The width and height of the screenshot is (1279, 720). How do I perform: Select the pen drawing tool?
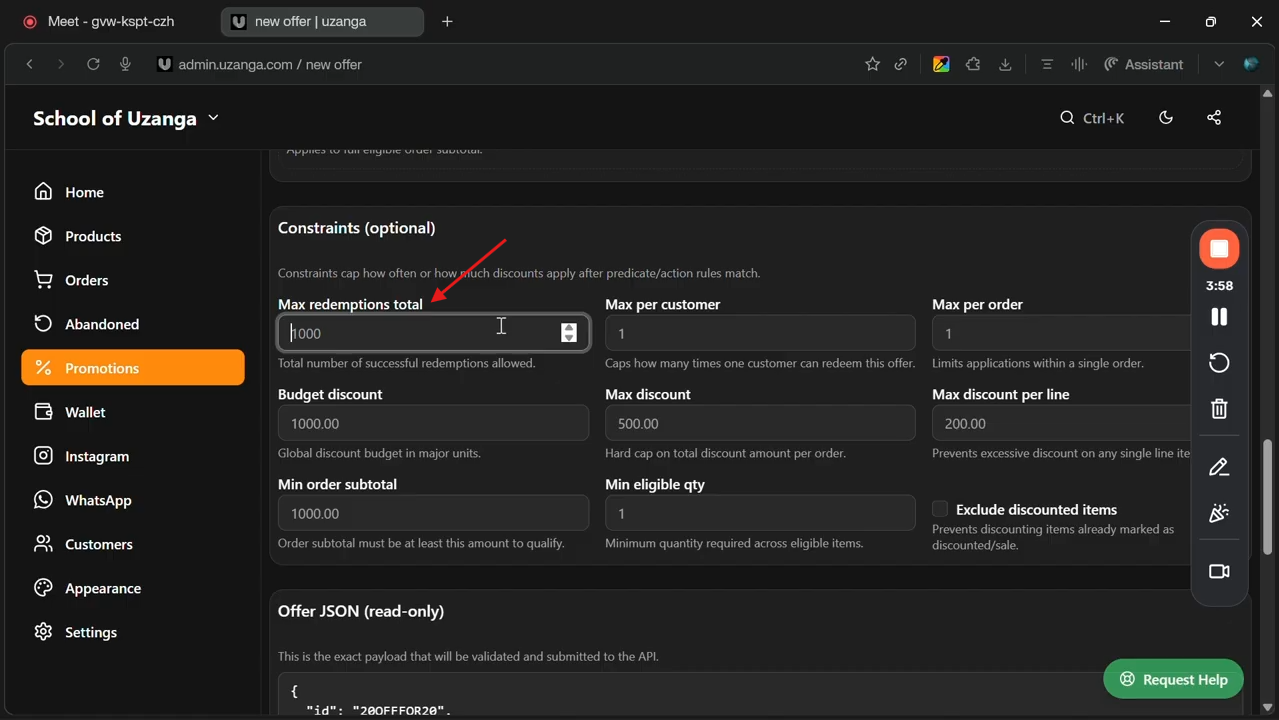[x=1219, y=467]
